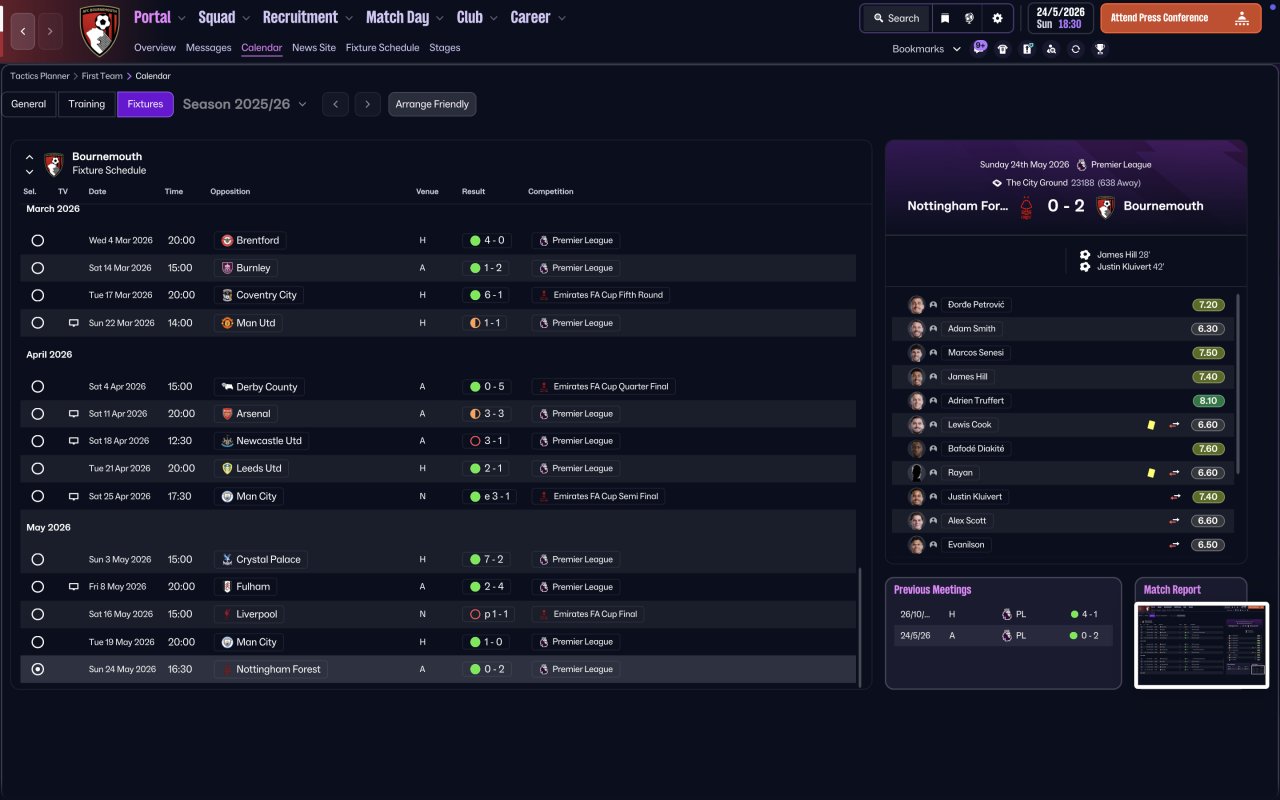Image resolution: width=1280 pixels, height=800 pixels.
Task: Open the Fixture Schedule tab
Action: [383, 48]
